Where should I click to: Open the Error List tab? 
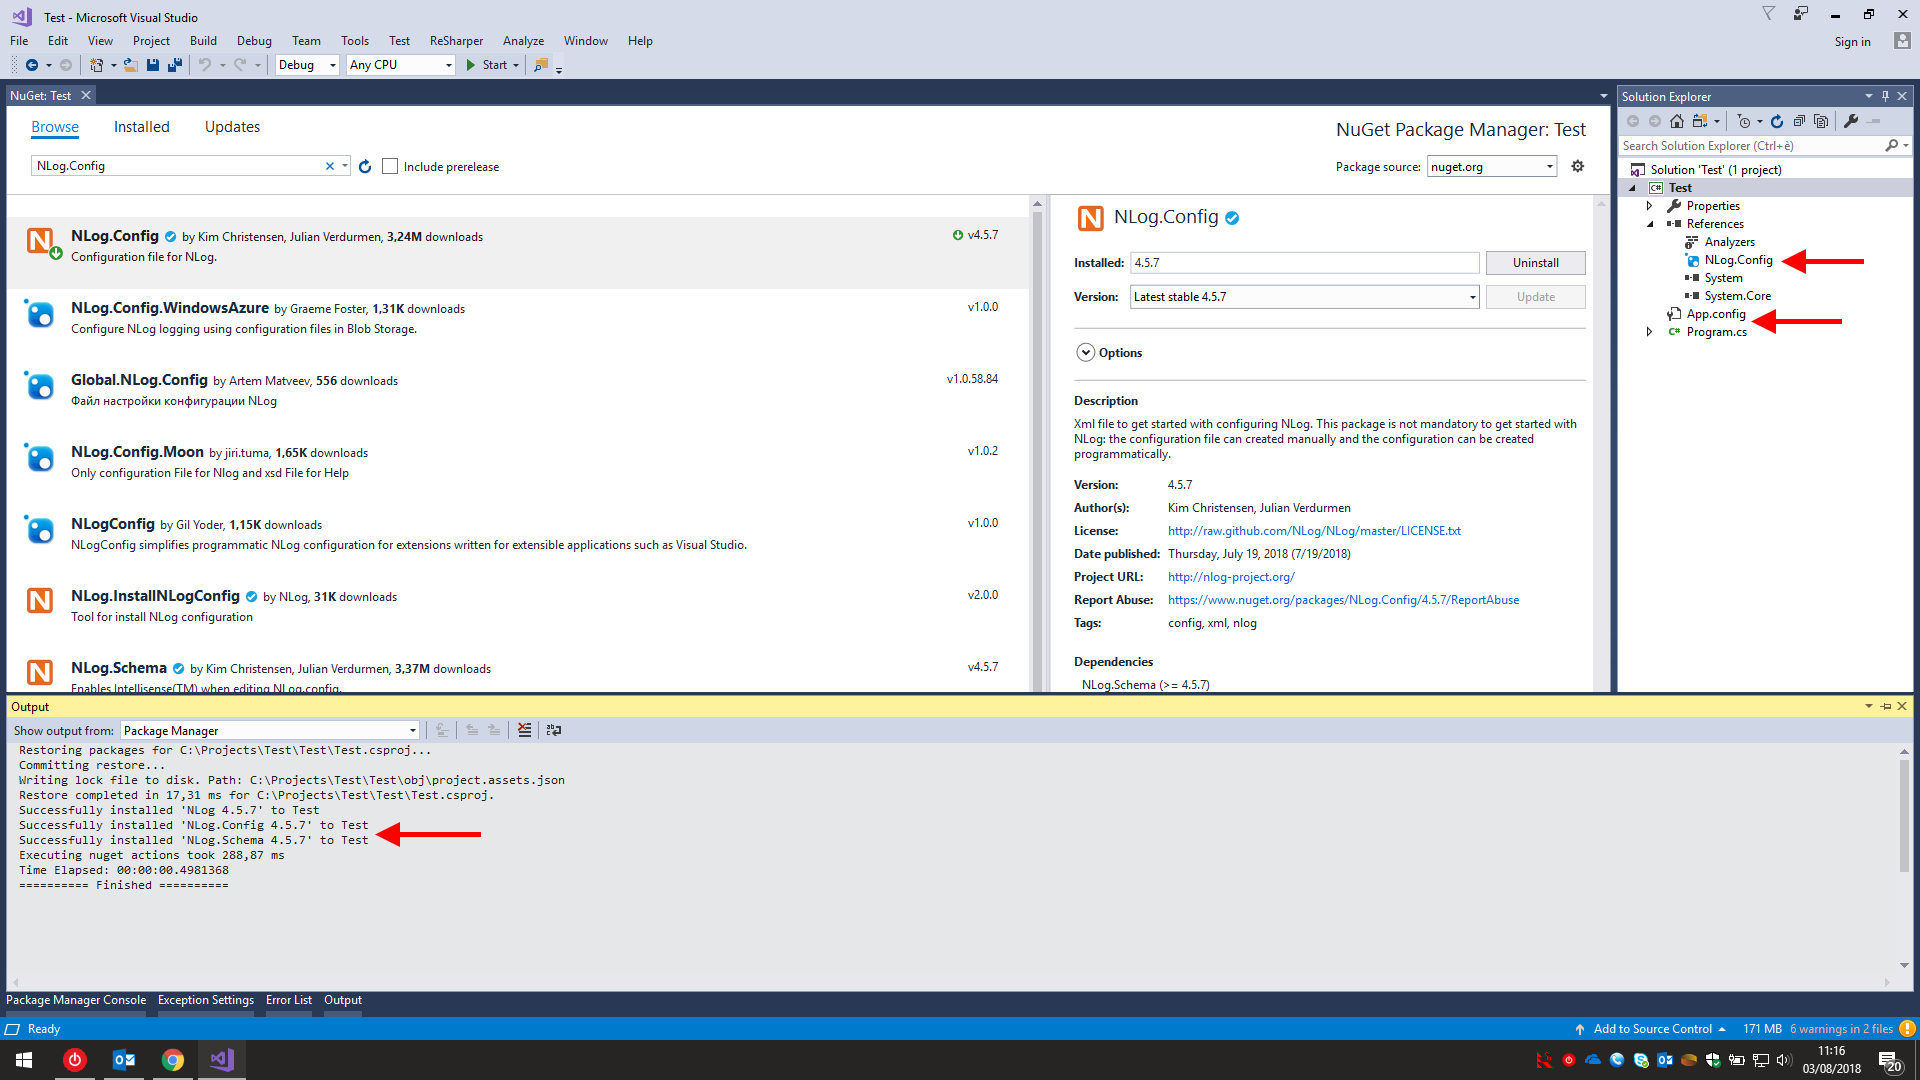pos(289,1000)
